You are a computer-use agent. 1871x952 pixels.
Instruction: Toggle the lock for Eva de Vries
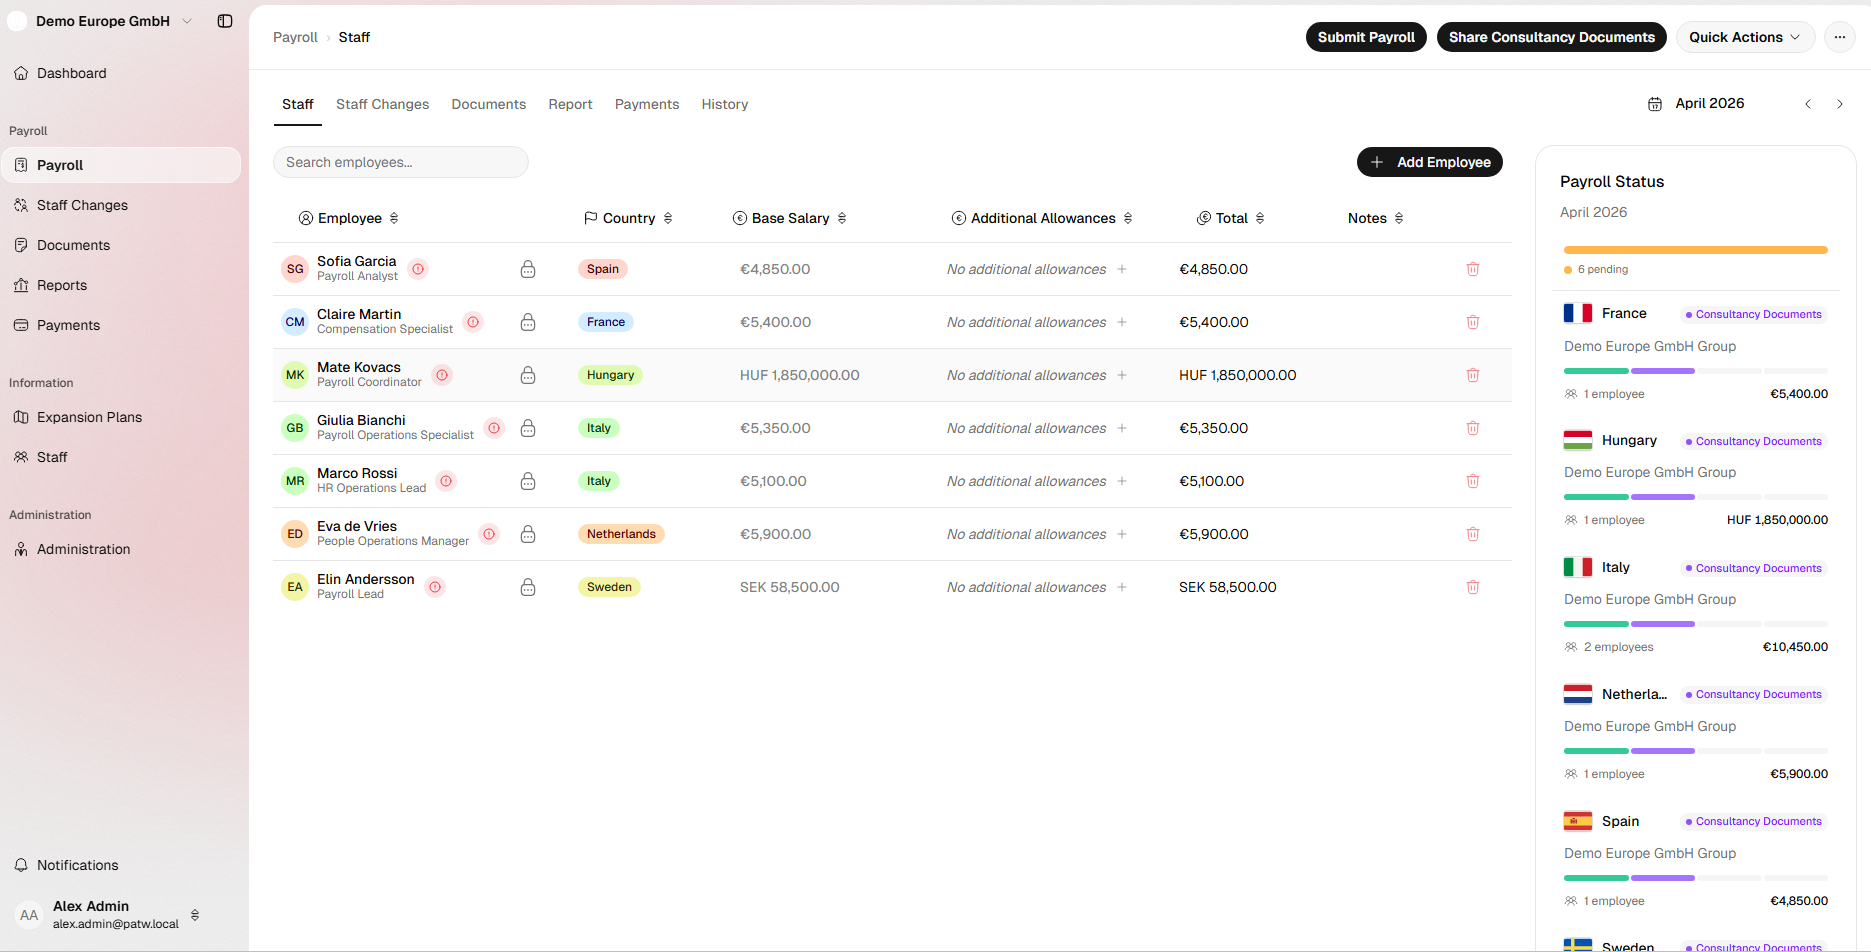(528, 534)
